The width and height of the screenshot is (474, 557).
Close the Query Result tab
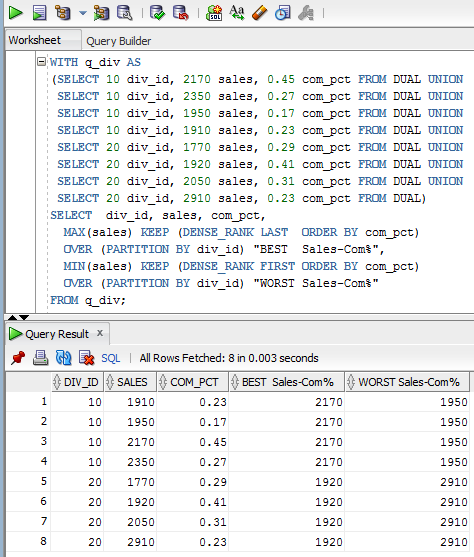point(100,333)
